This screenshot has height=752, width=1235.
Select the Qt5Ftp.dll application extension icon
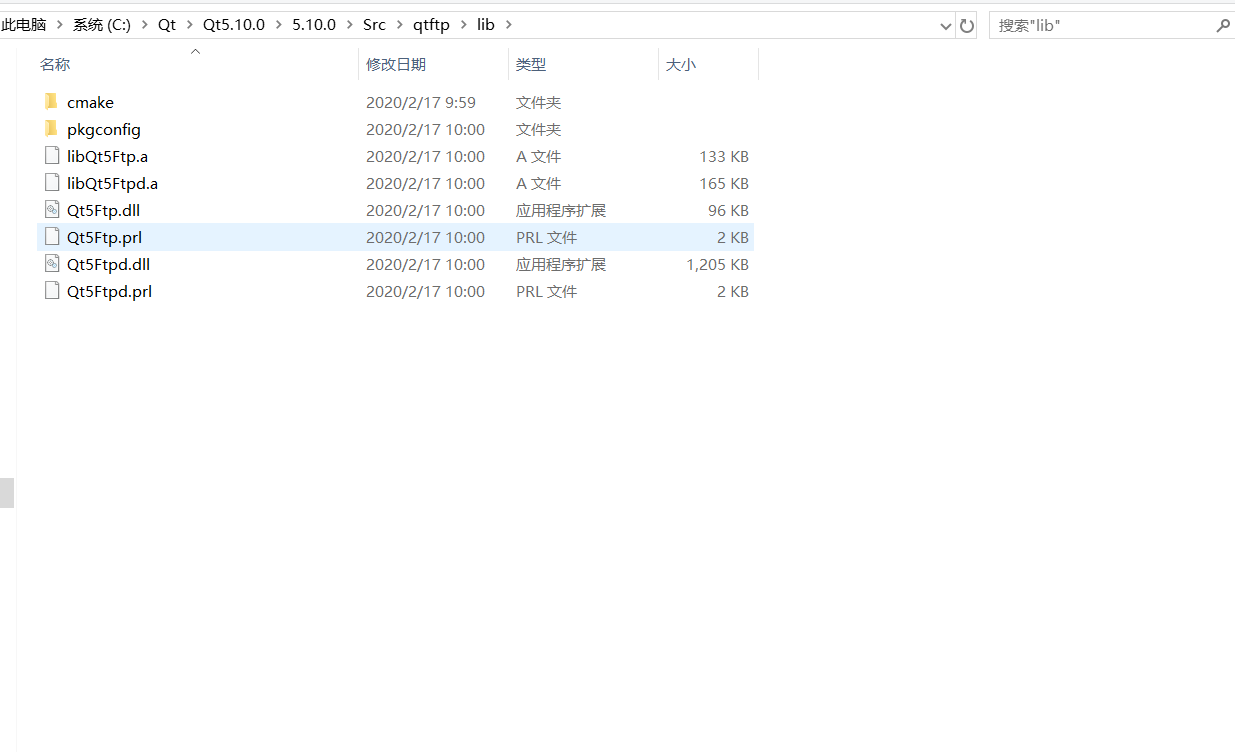(52, 210)
